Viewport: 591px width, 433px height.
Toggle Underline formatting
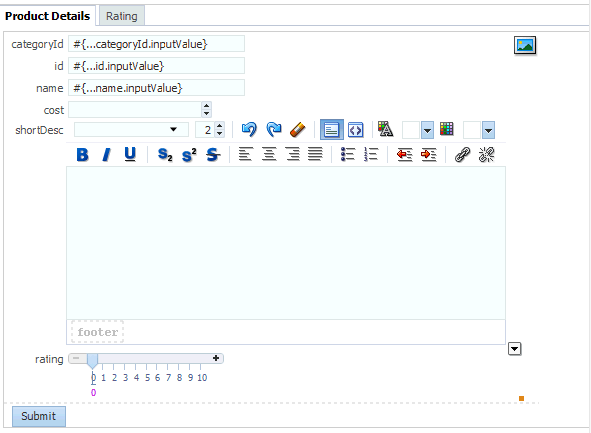pyautogui.click(x=130, y=155)
